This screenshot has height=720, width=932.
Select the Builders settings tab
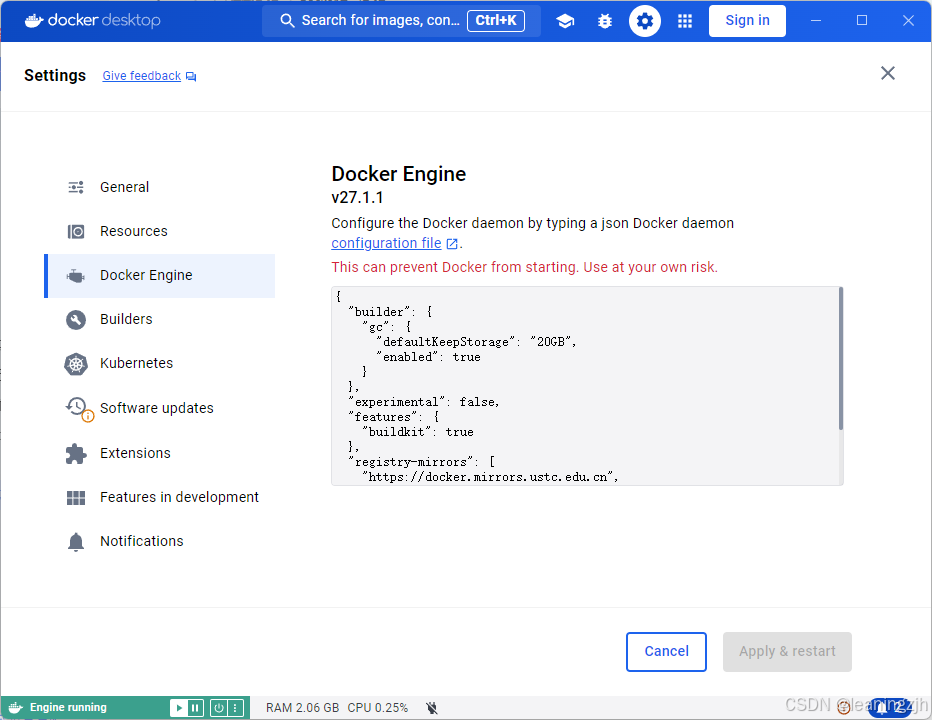[x=159, y=319]
